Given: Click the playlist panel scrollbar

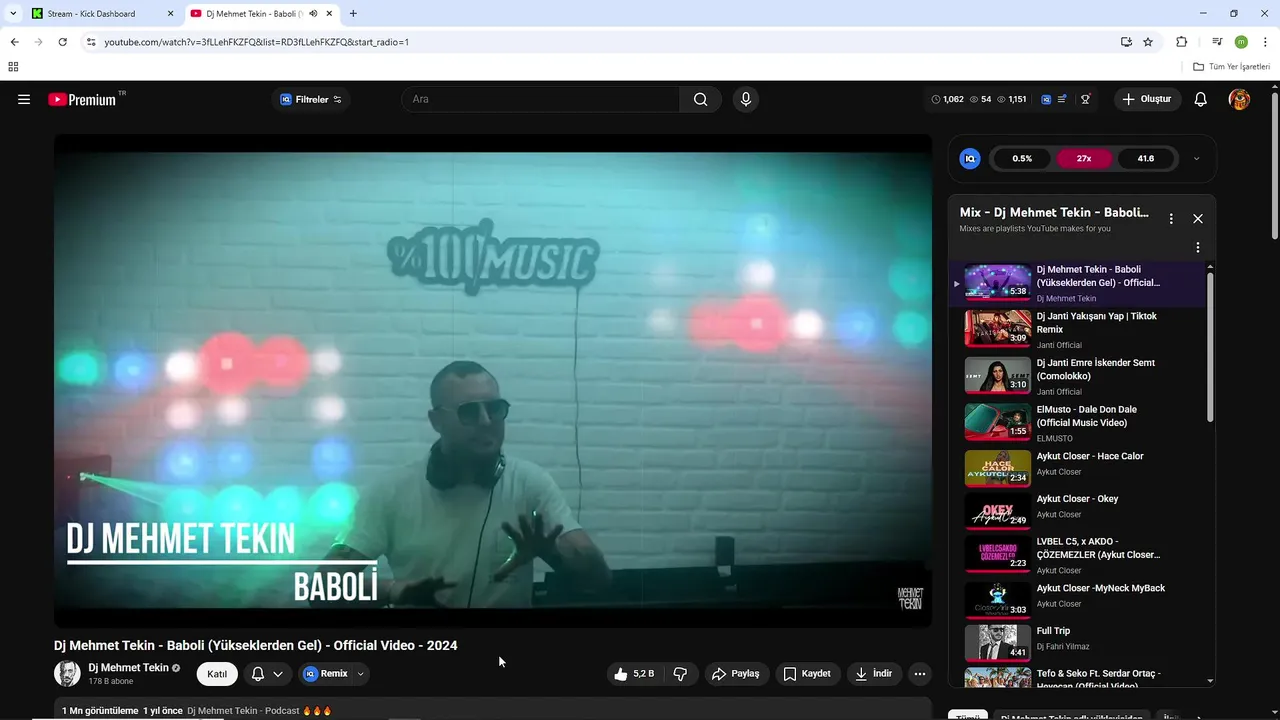Looking at the screenshot, I should 1210,347.
